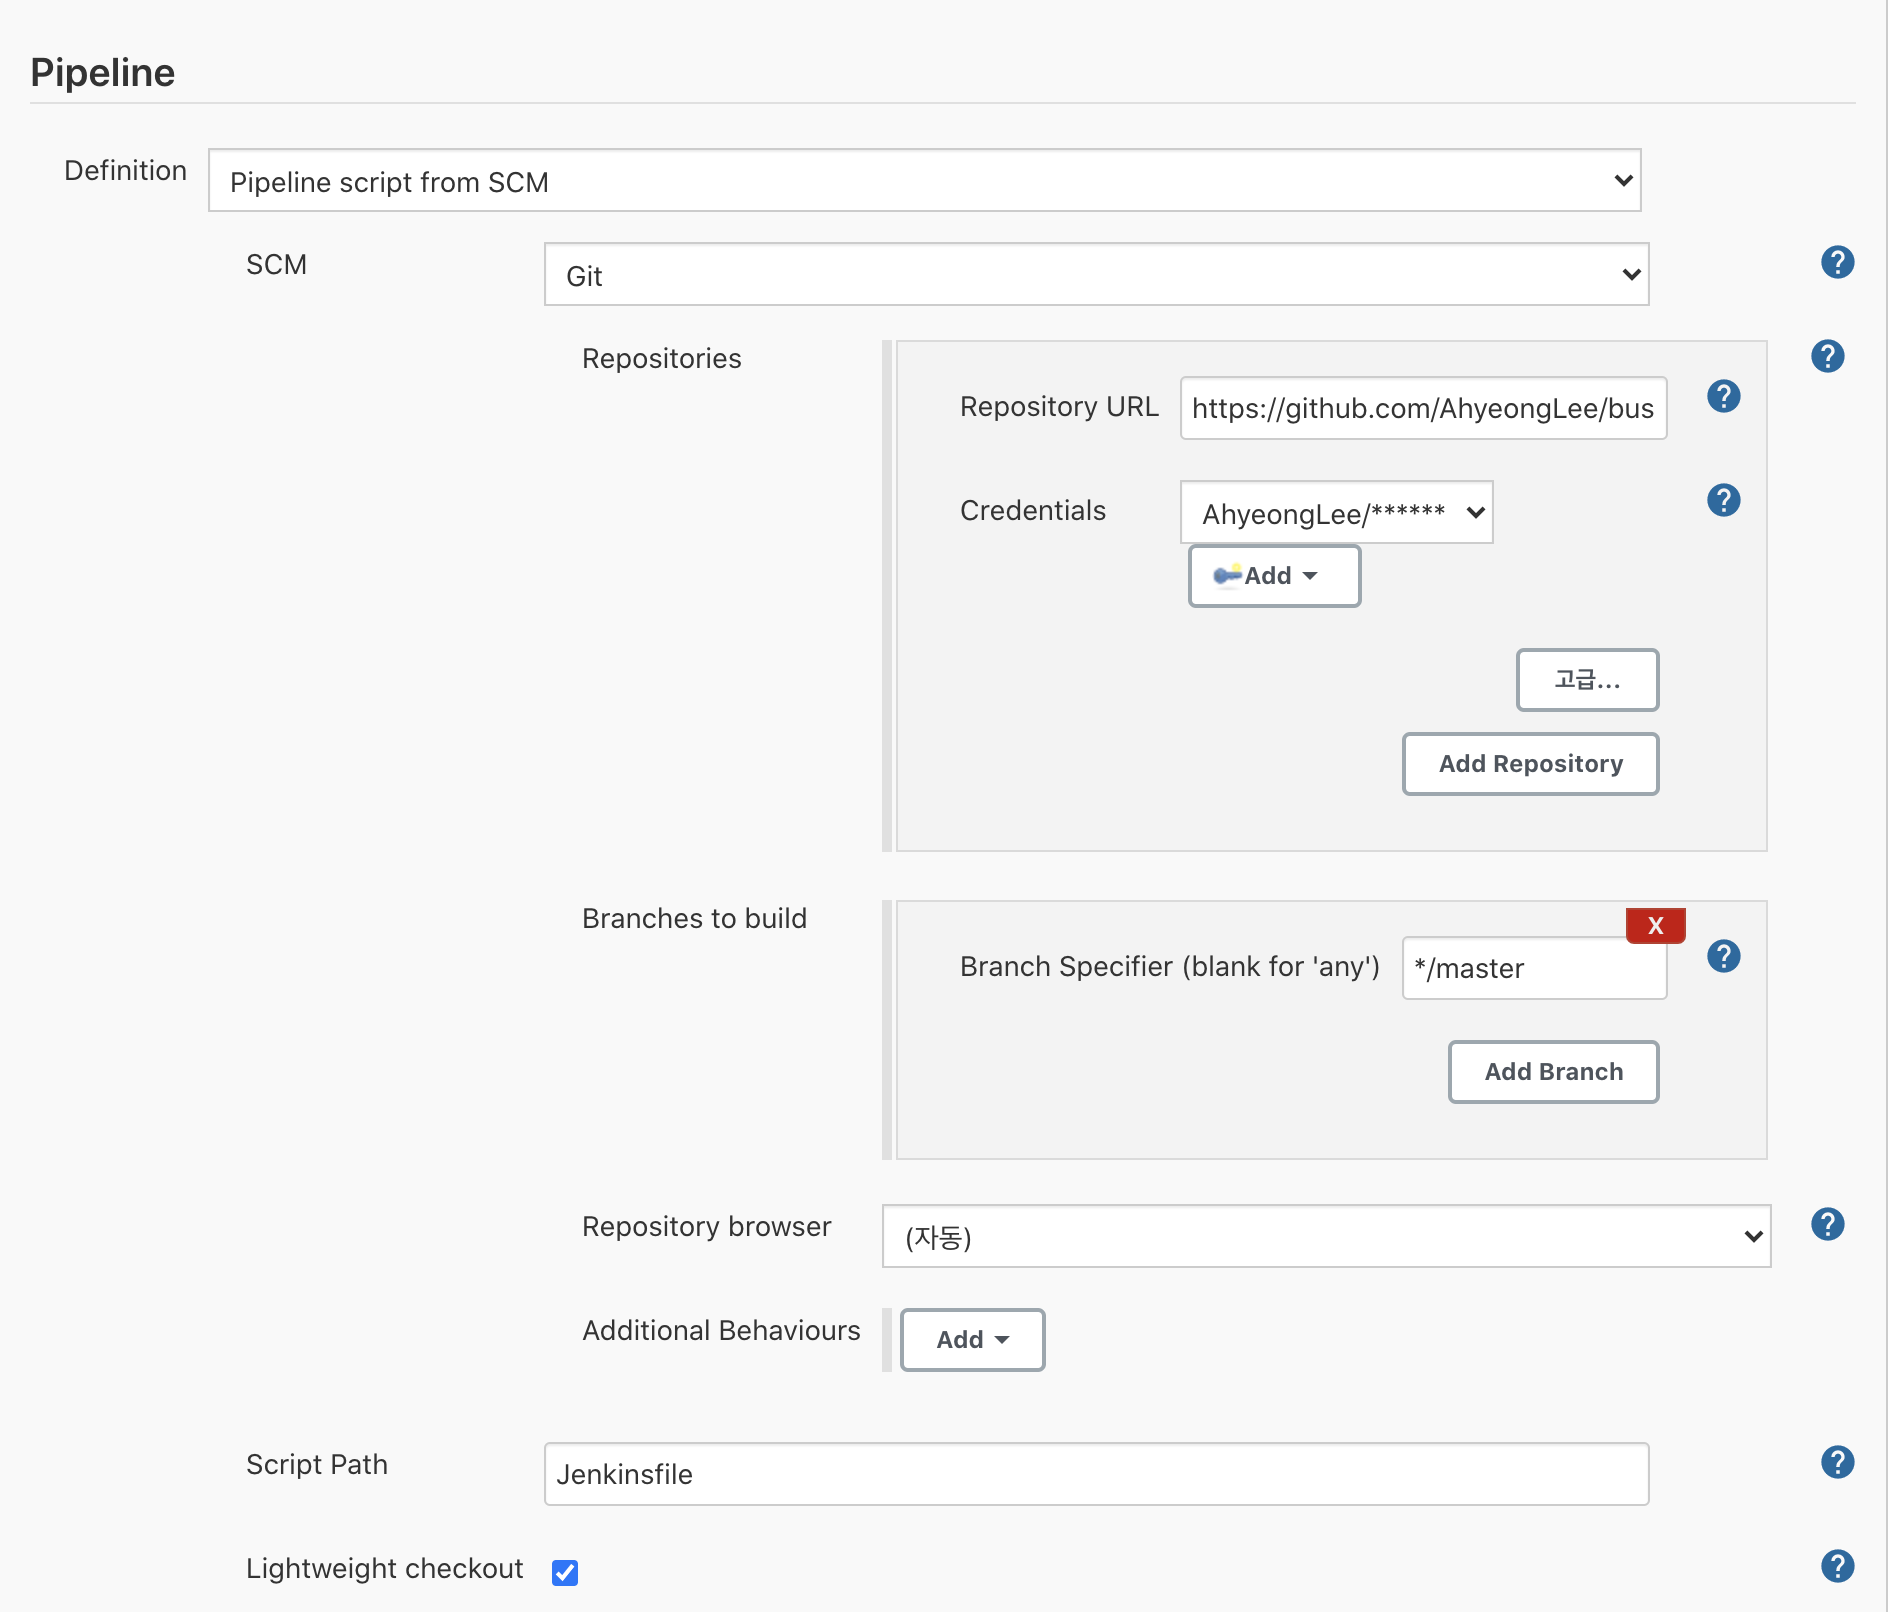Add a new credential with the Add button

(1273, 575)
